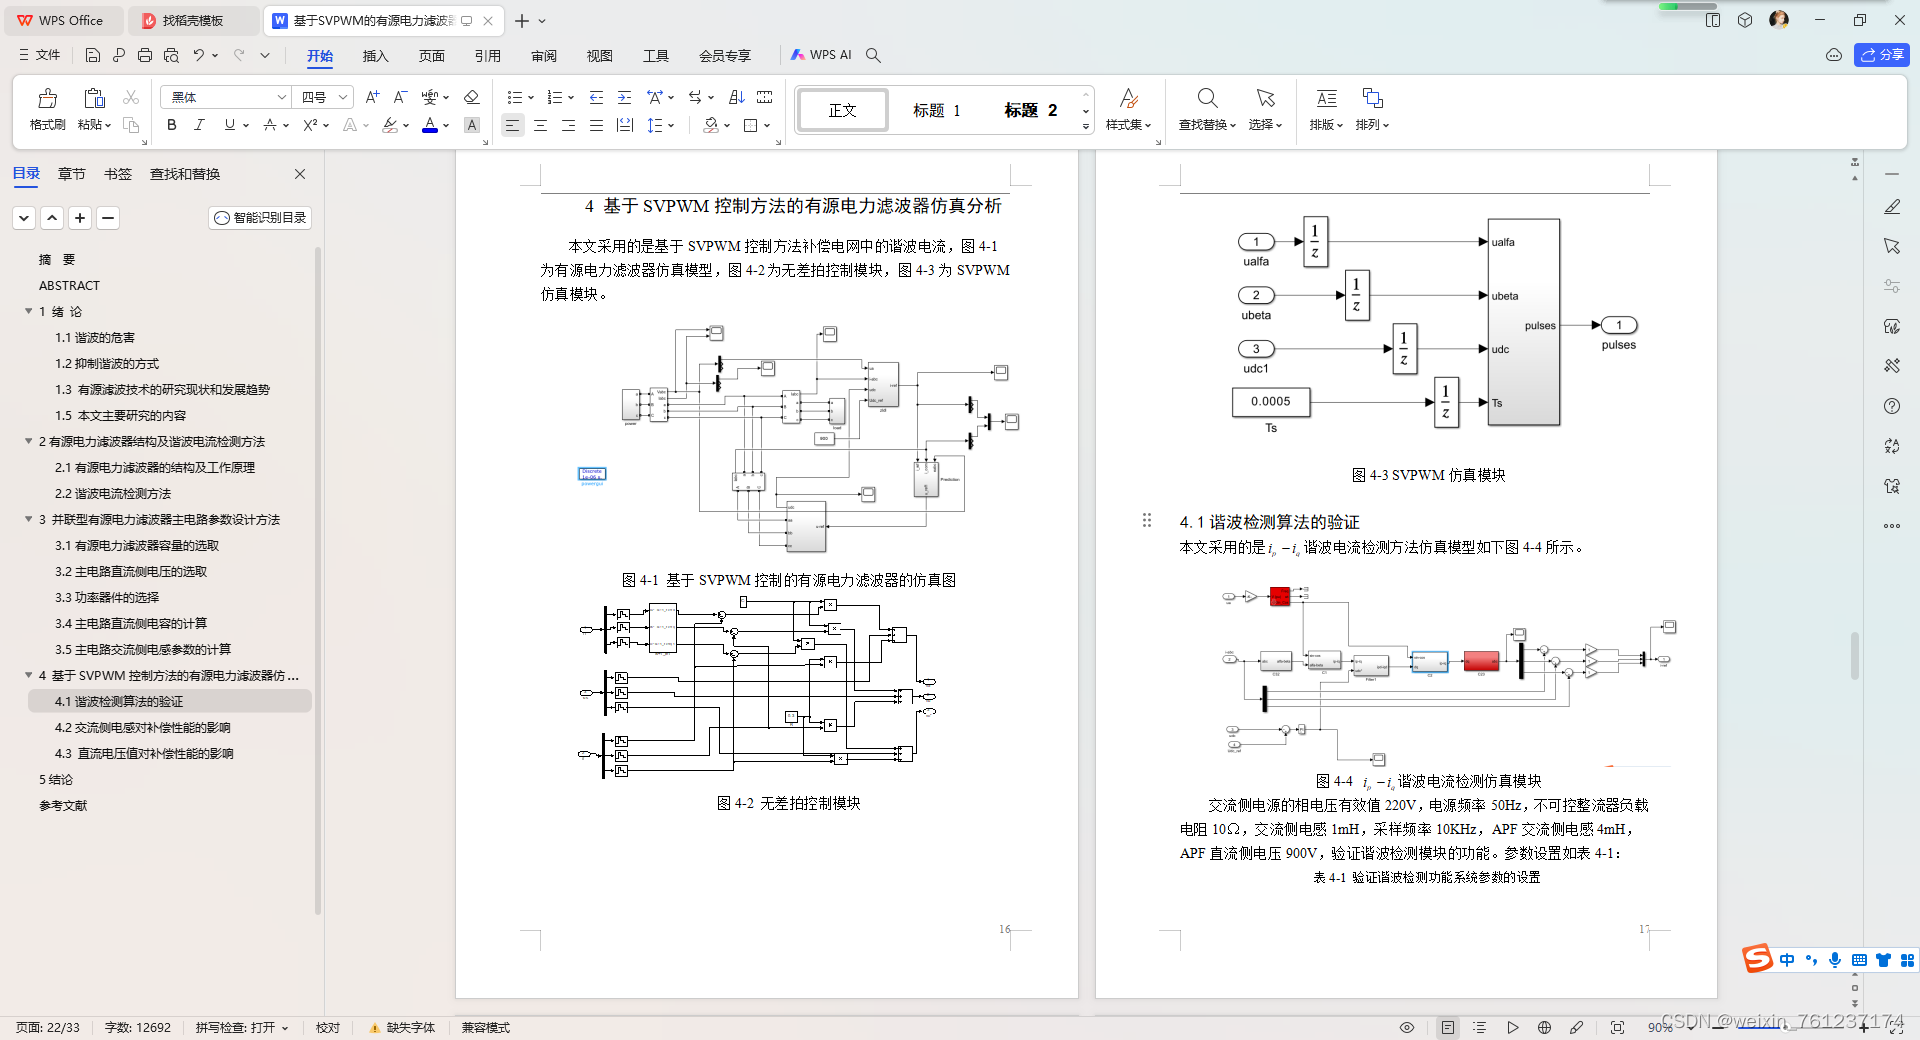Toggle right alignment
Screen dimensions: 1920x1040
click(x=568, y=125)
